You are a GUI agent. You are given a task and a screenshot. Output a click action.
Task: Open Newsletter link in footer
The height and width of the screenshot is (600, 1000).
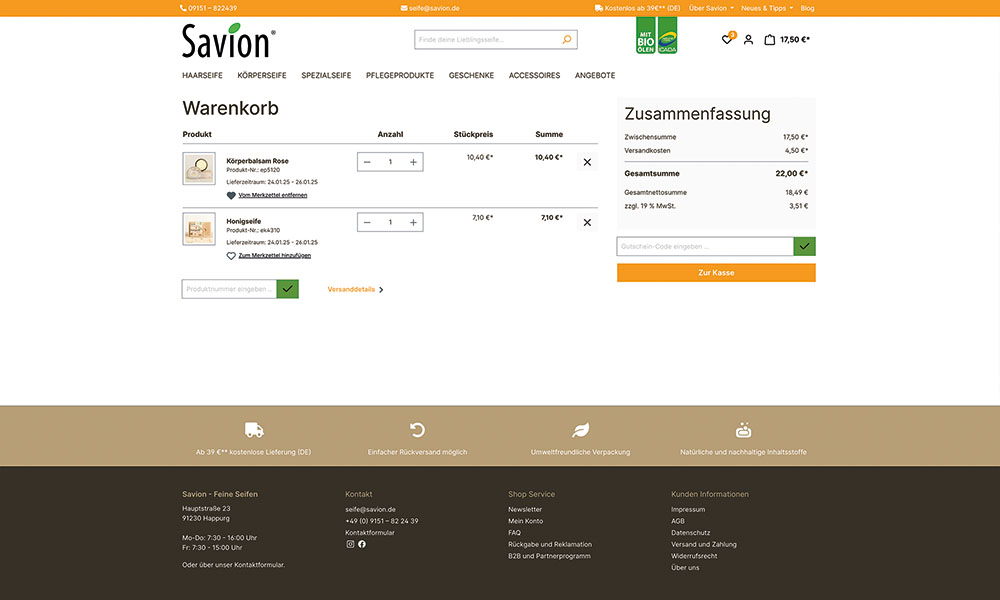click(x=525, y=509)
